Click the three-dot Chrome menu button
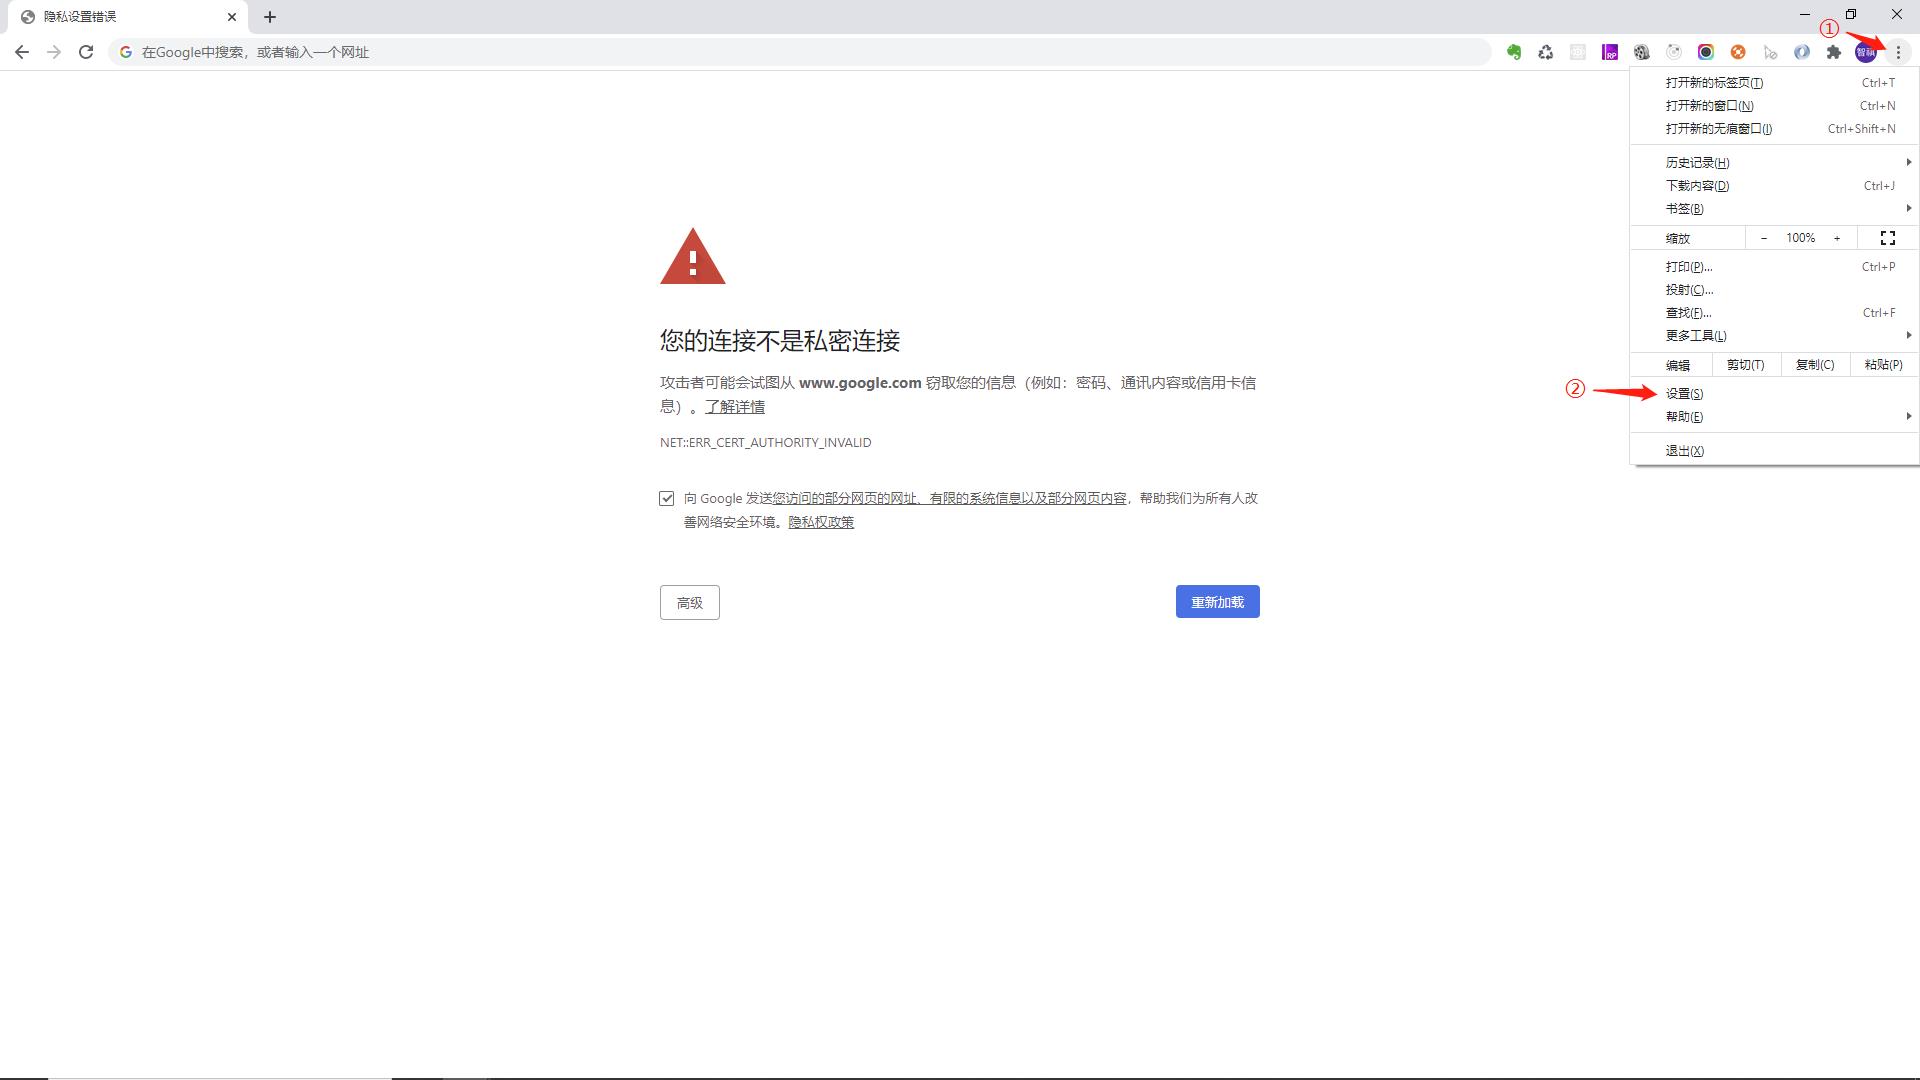Screen dimensions: 1920x1080 (1898, 52)
